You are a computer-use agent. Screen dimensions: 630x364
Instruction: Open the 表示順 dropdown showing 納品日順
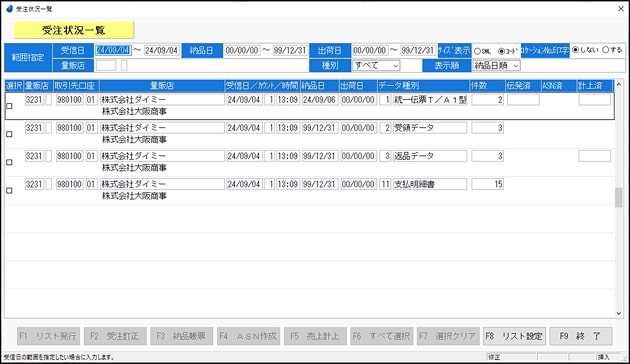(x=497, y=65)
